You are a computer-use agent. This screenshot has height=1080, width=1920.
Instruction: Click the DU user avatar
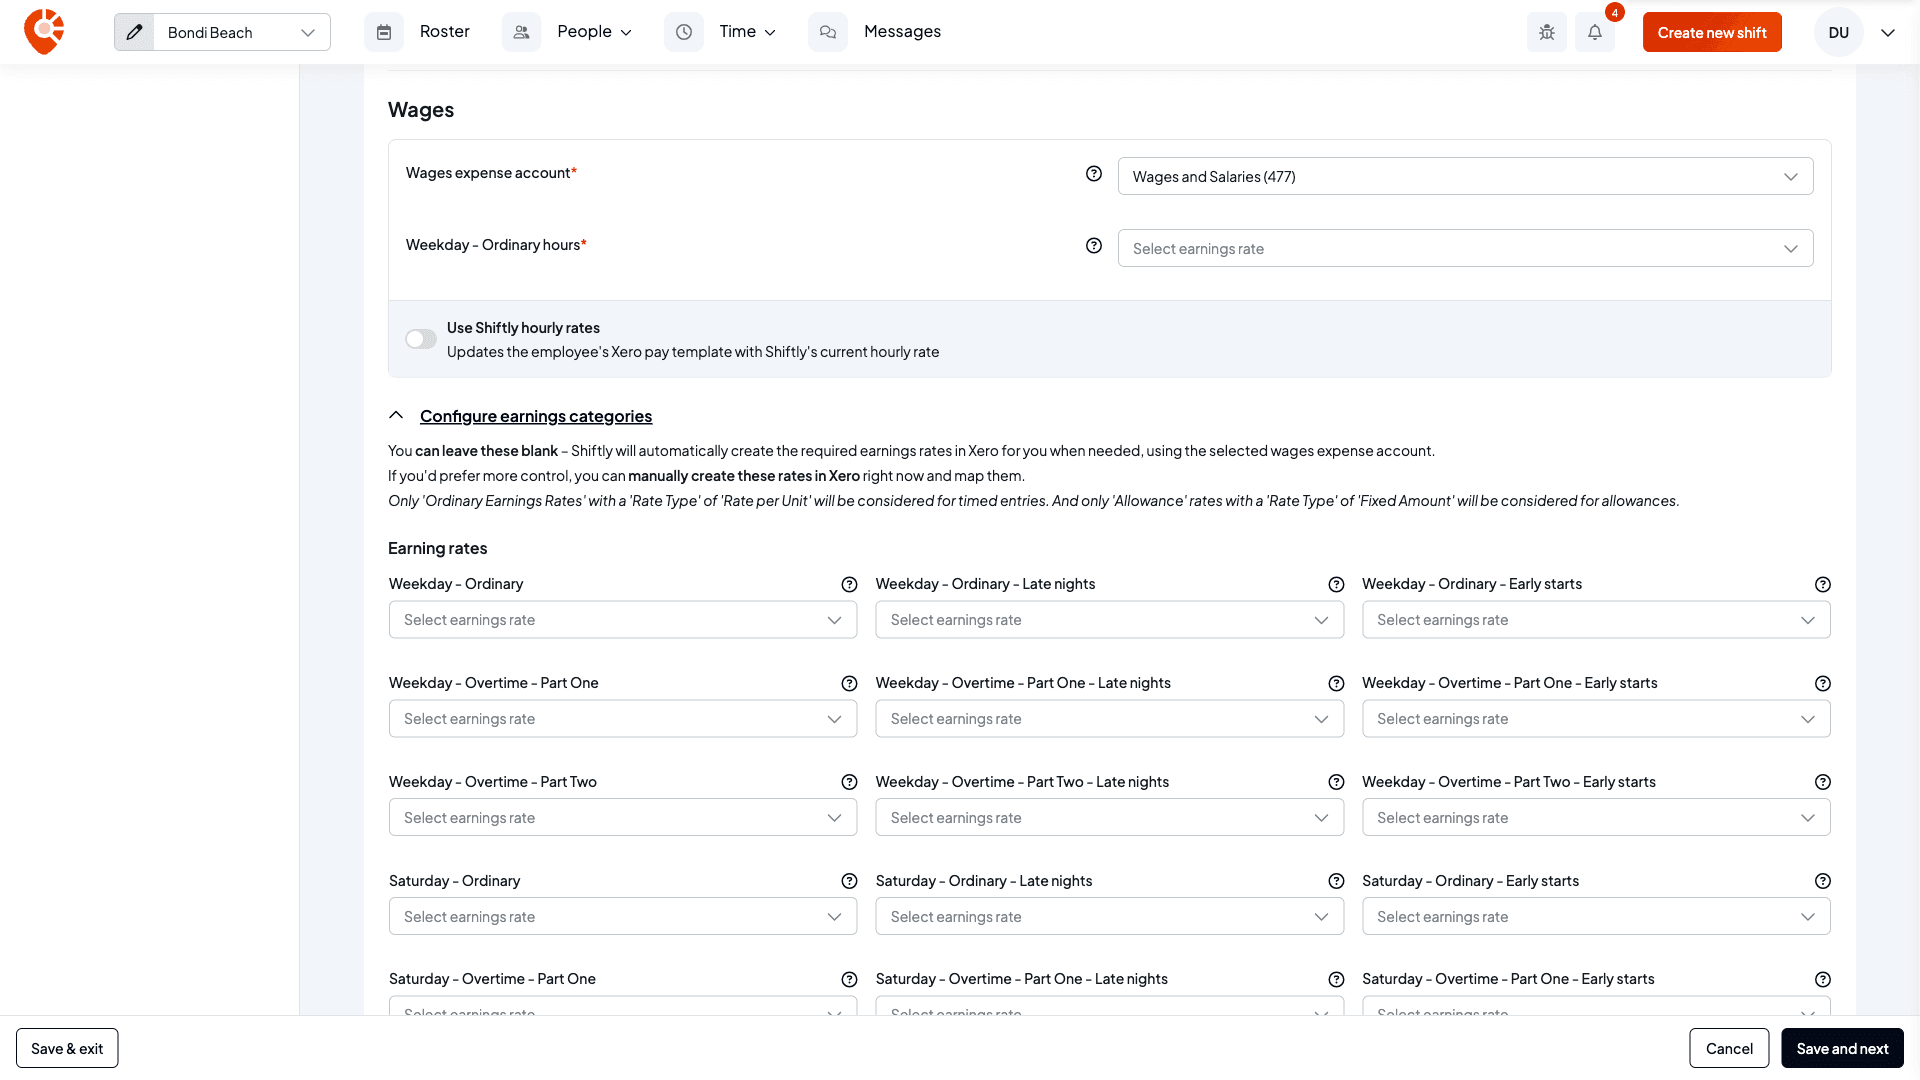[1838, 32]
